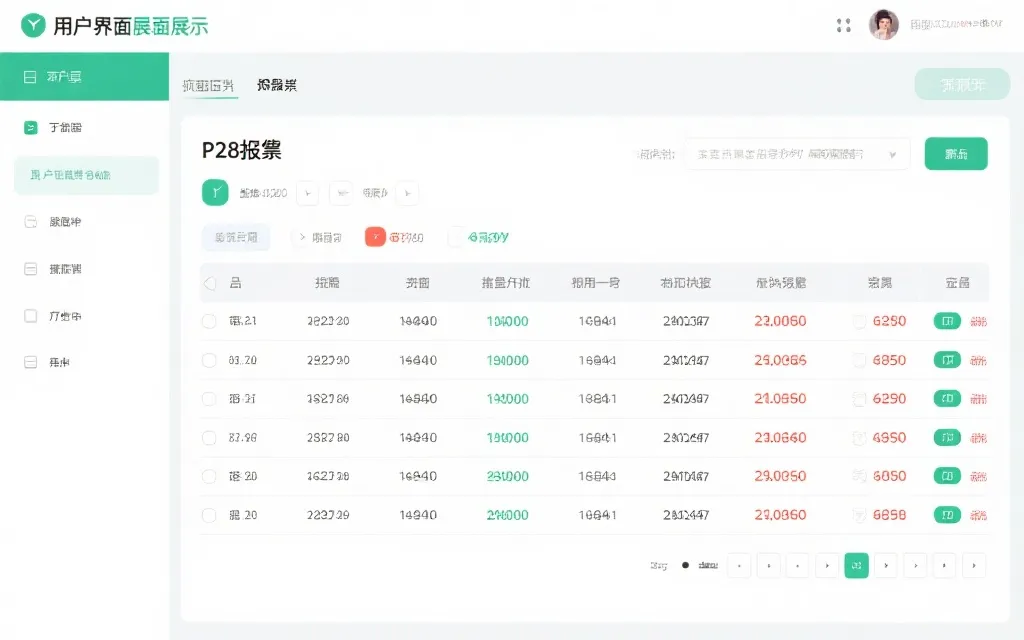Image resolution: width=1024 pixels, height=640 pixels.
Task: Check the checkbox on the first table row
Action: pos(207,320)
